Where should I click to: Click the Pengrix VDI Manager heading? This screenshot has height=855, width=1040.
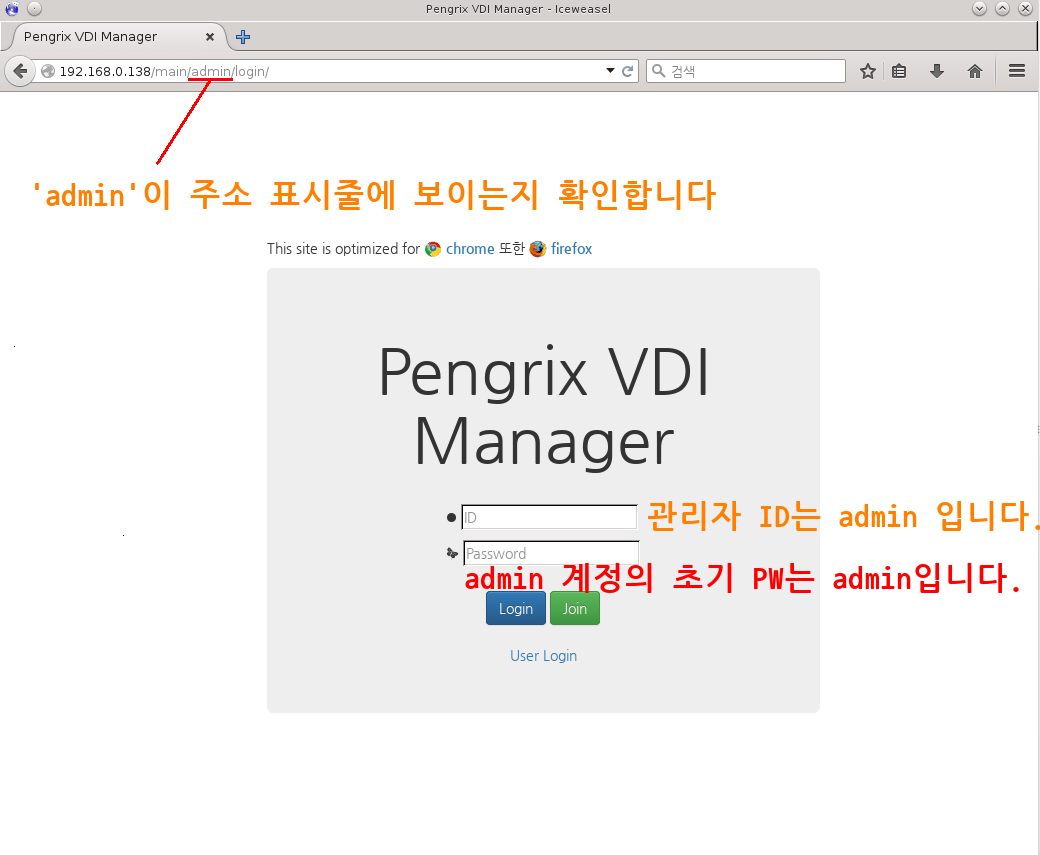click(x=543, y=407)
